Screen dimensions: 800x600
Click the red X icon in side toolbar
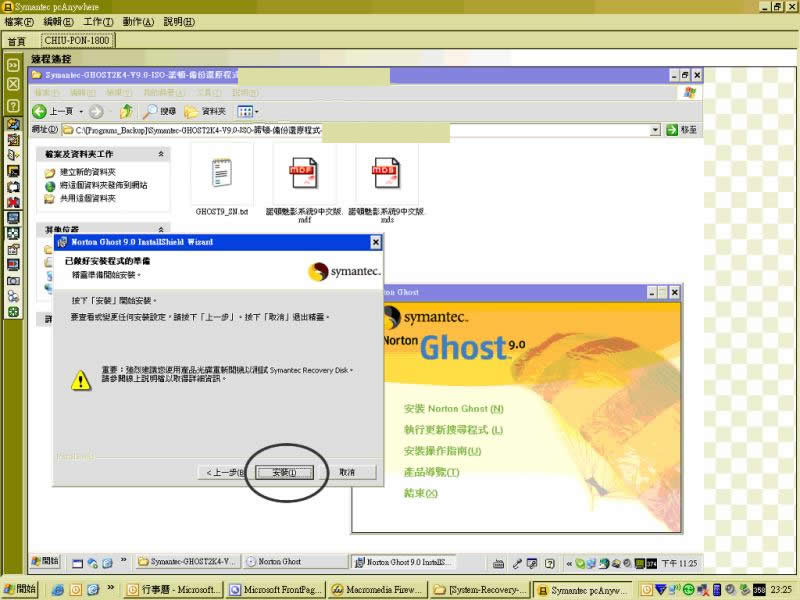pos(13,202)
